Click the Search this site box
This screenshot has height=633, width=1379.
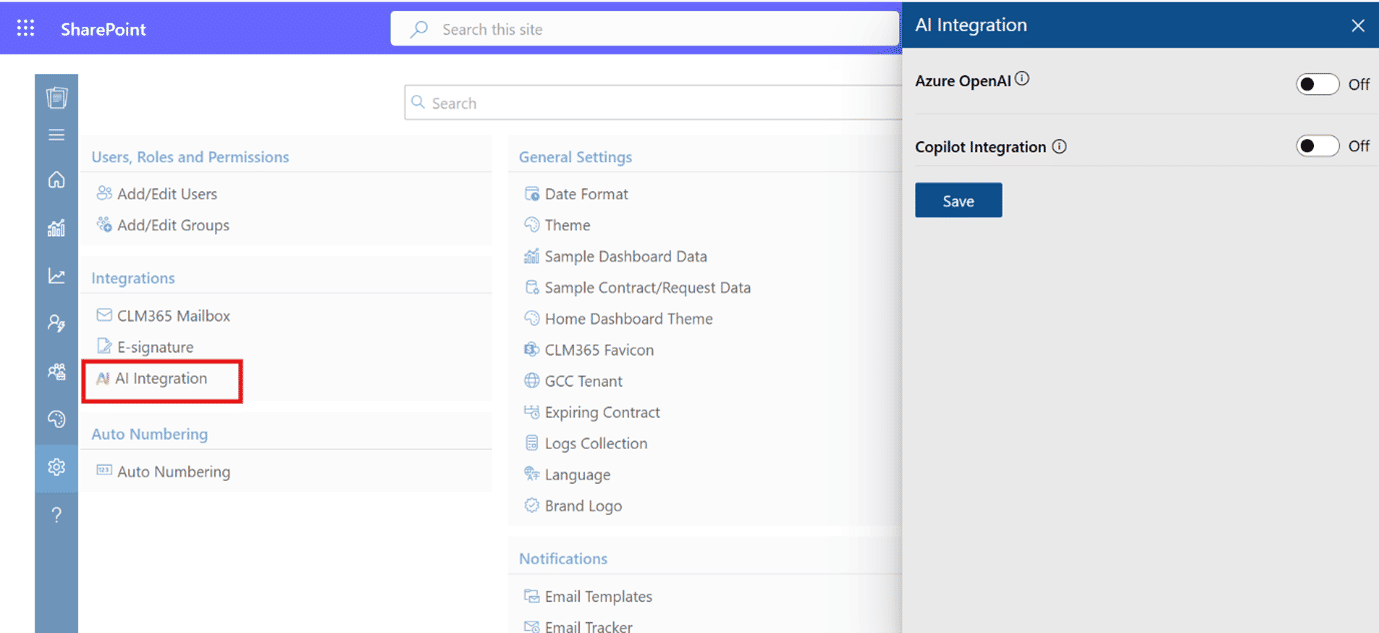point(650,29)
